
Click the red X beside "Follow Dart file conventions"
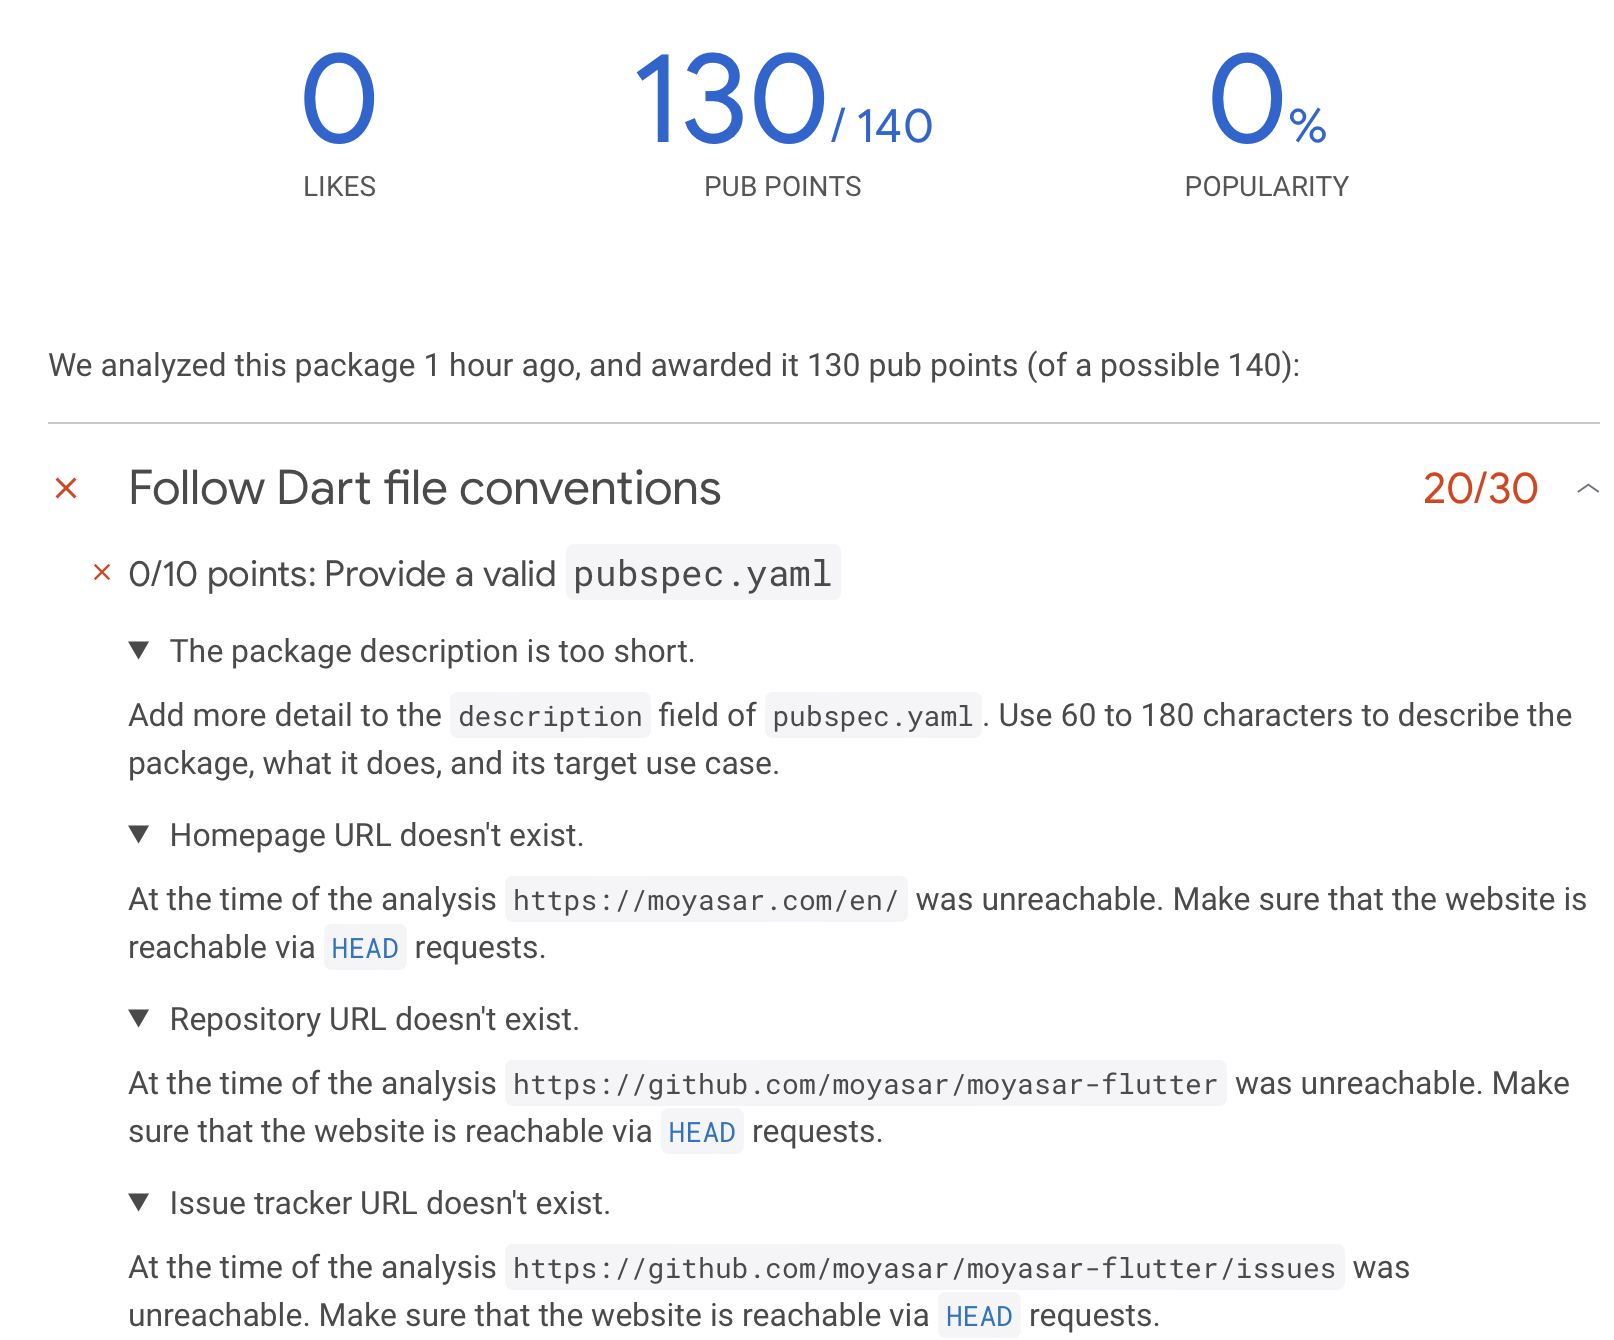pos(66,488)
